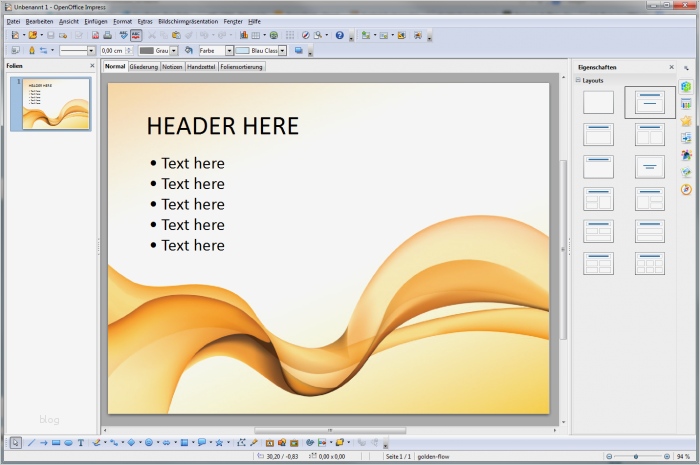Click the Help icon in toolbar
Image resolution: width=700 pixels, height=465 pixels.
(339, 35)
